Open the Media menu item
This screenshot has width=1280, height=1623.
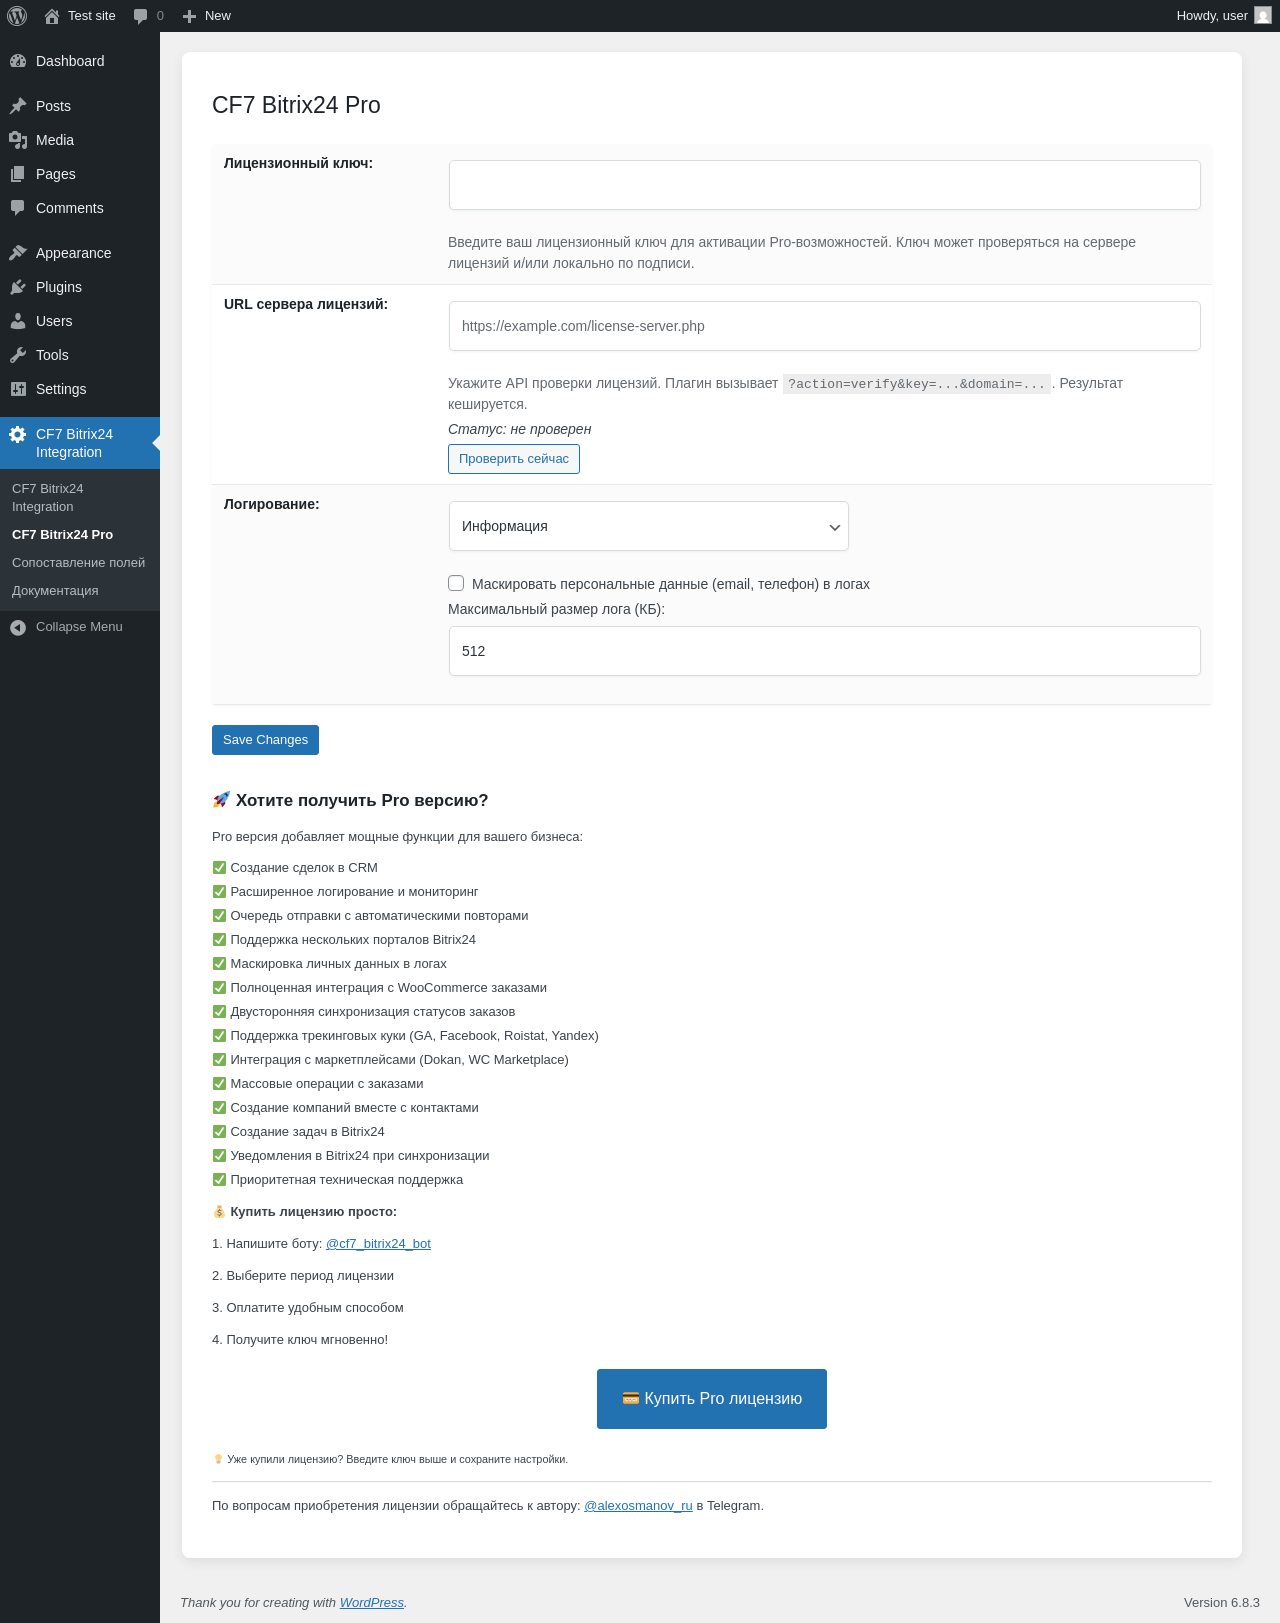pyautogui.click(x=80, y=140)
